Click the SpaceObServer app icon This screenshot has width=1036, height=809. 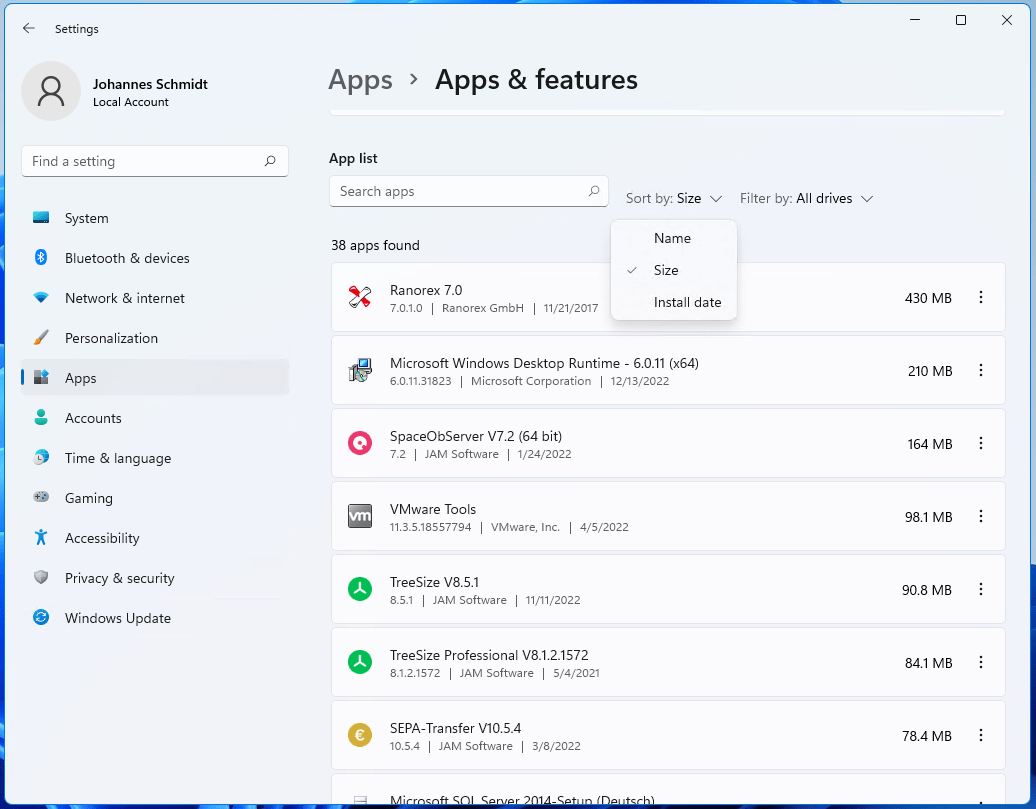tap(360, 443)
